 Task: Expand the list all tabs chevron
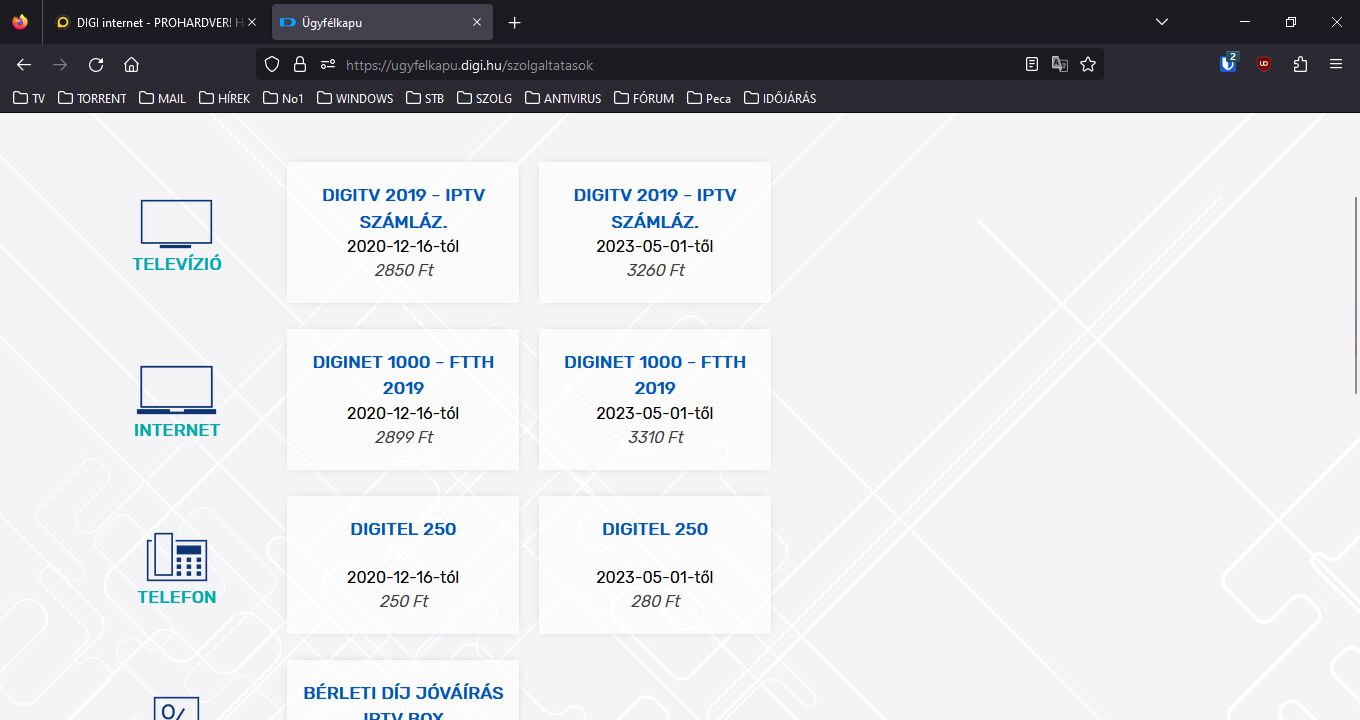pyautogui.click(x=1162, y=22)
